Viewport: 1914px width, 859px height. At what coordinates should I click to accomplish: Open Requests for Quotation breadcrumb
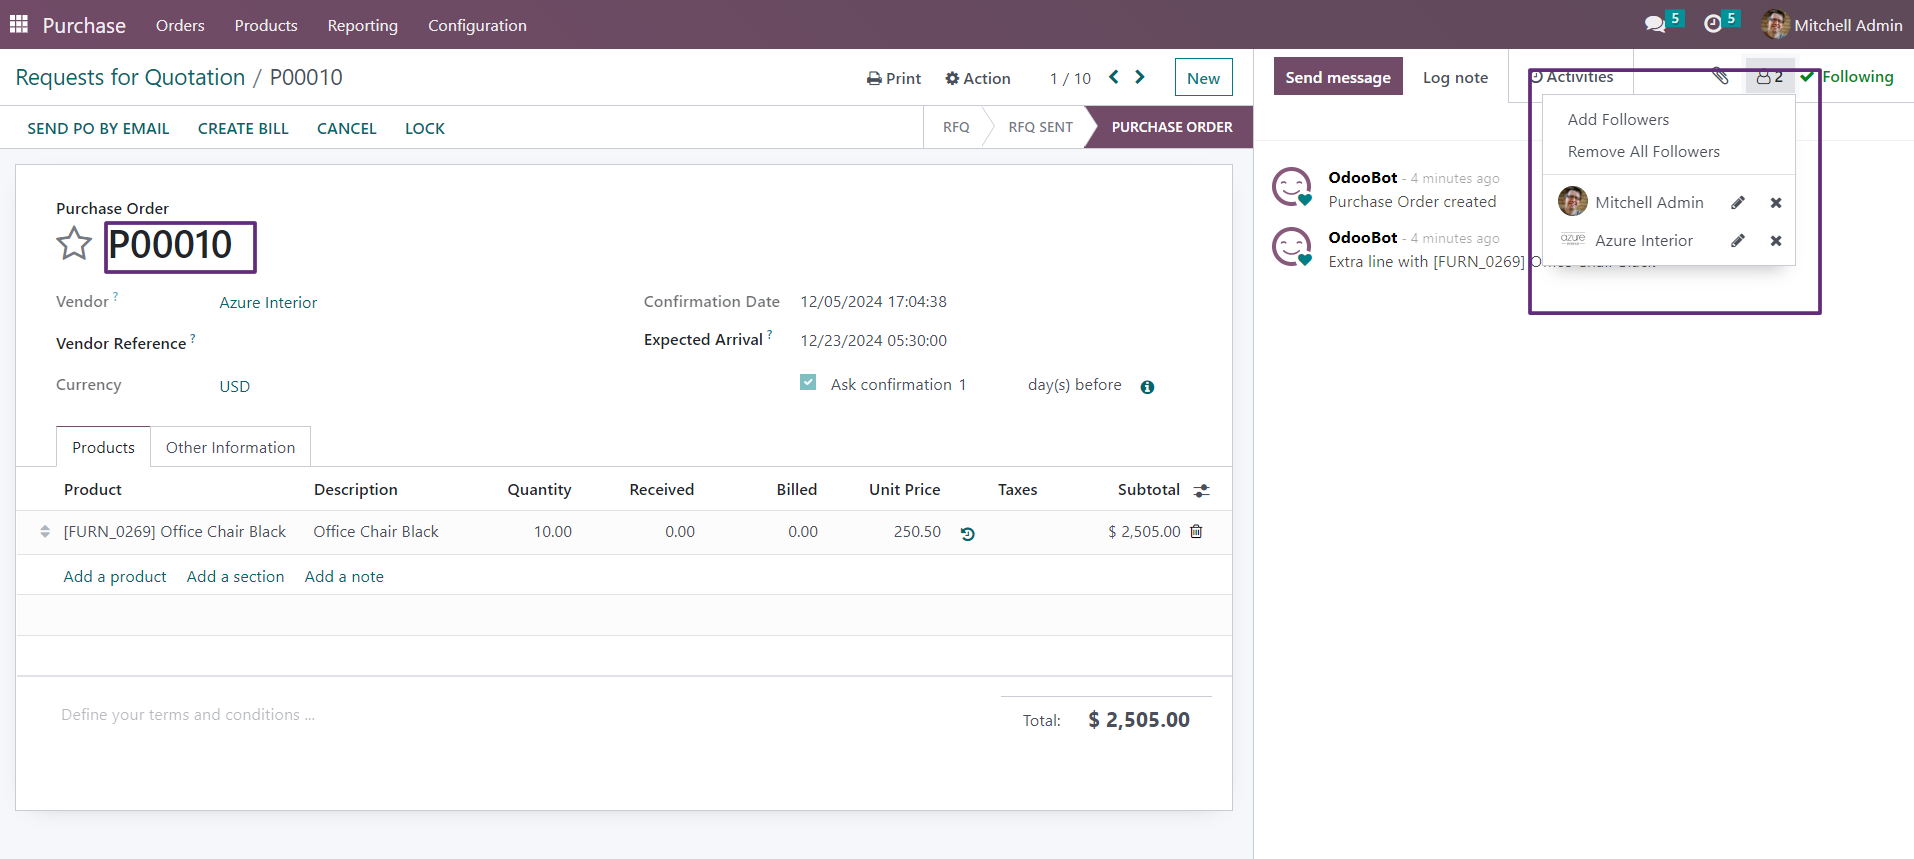click(130, 77)
